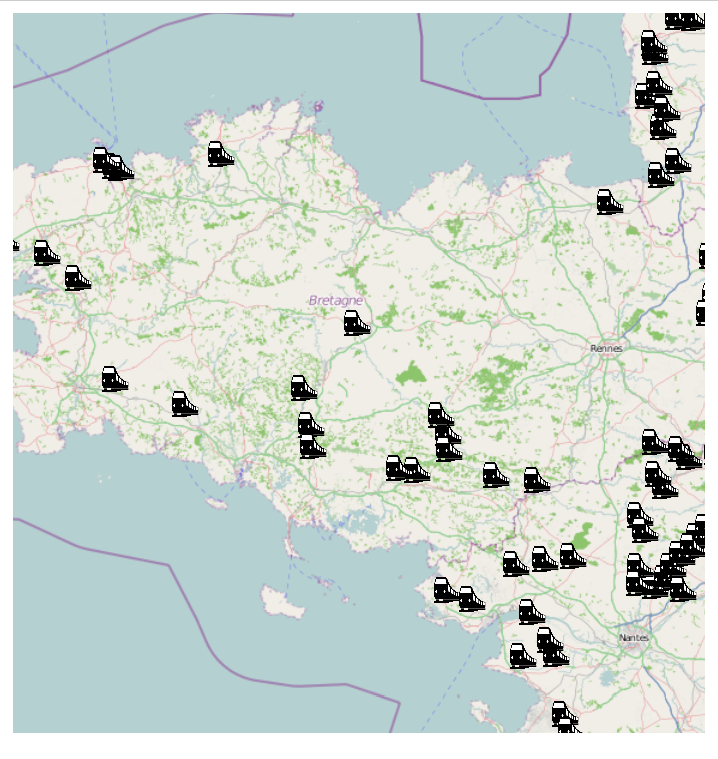Click the isolated train marker nearest the far southwestern coast
The width and height of the screenshot is (718, 759).
click(115, 379)
